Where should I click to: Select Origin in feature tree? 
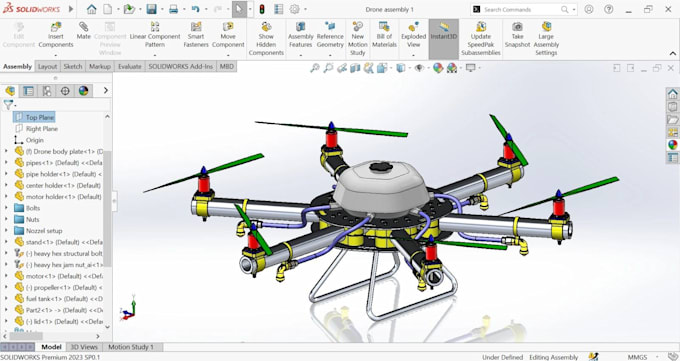coord(29,140)
